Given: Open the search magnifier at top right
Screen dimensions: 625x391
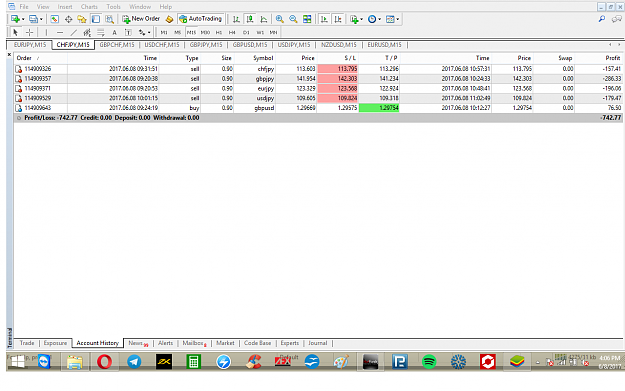Looking at the screenshot, I should [602, 19].
